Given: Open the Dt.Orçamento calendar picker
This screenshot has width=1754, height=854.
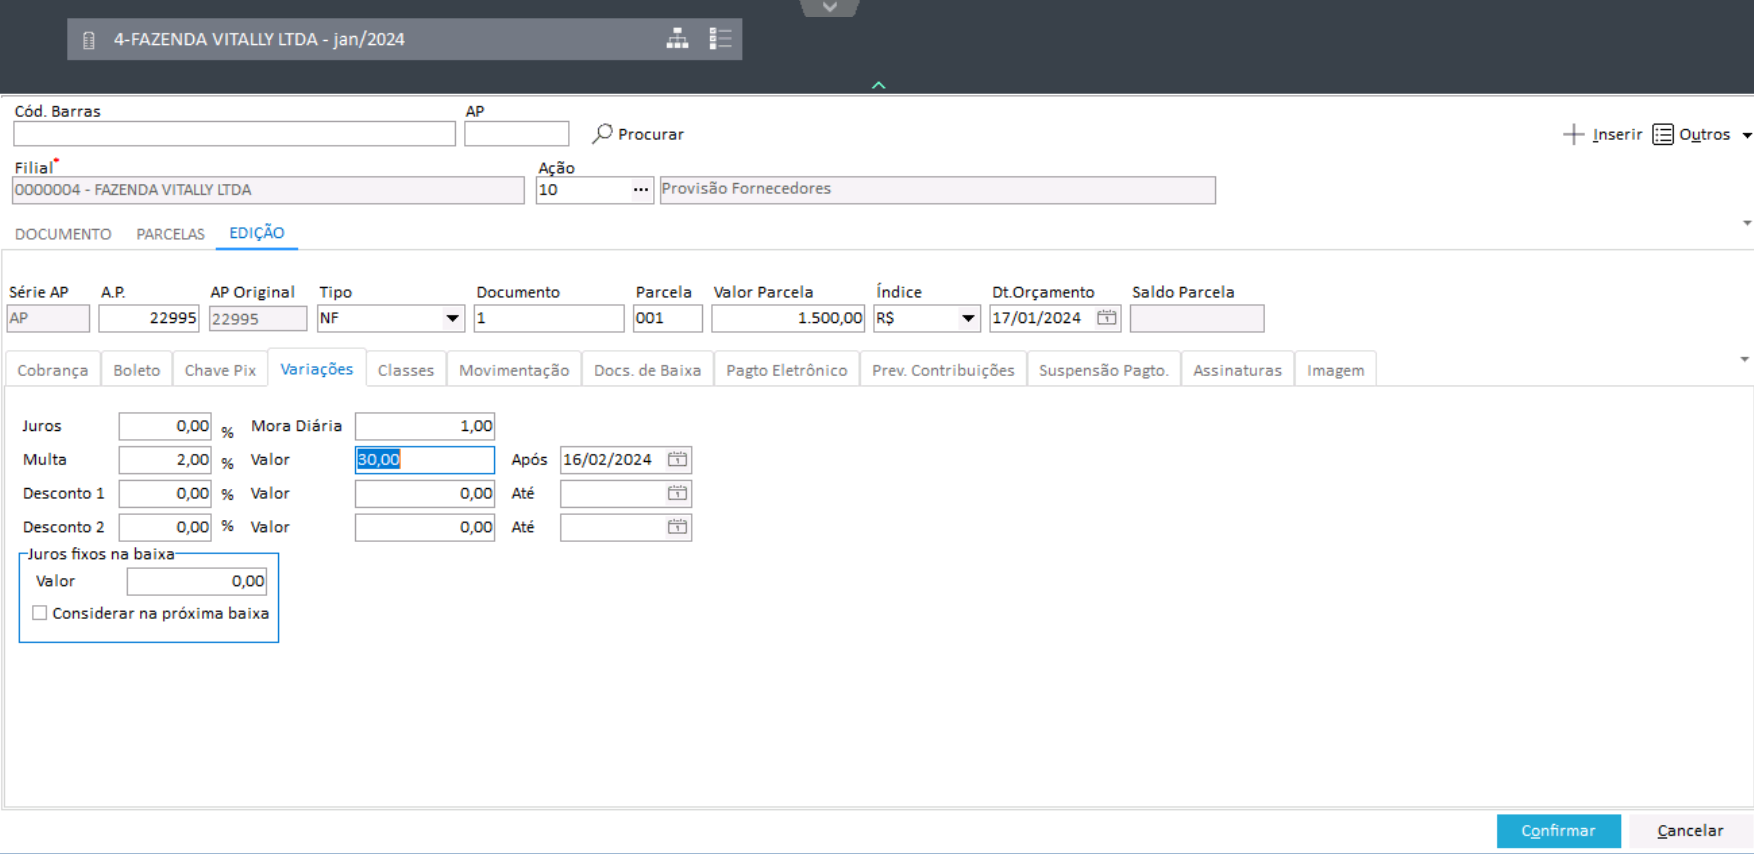Looking at the screenshot, I should click(x=1106, y=318).
